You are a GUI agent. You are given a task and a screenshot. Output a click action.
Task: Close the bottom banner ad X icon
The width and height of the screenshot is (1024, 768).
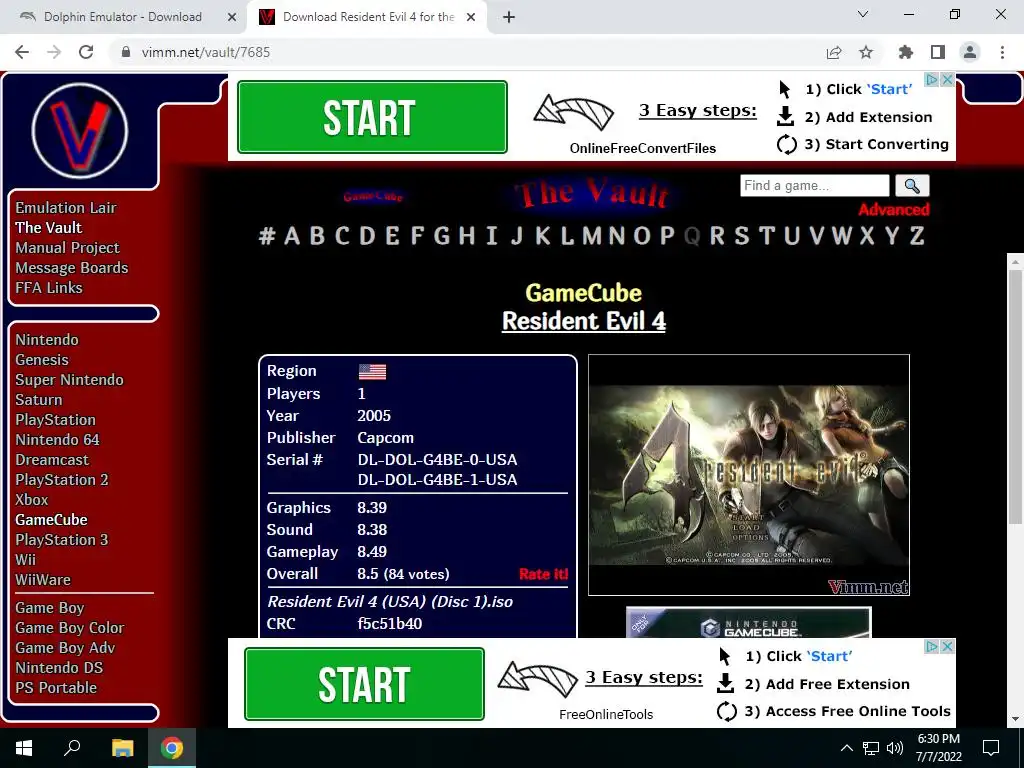pyautogui.click(x=947, y=647)
